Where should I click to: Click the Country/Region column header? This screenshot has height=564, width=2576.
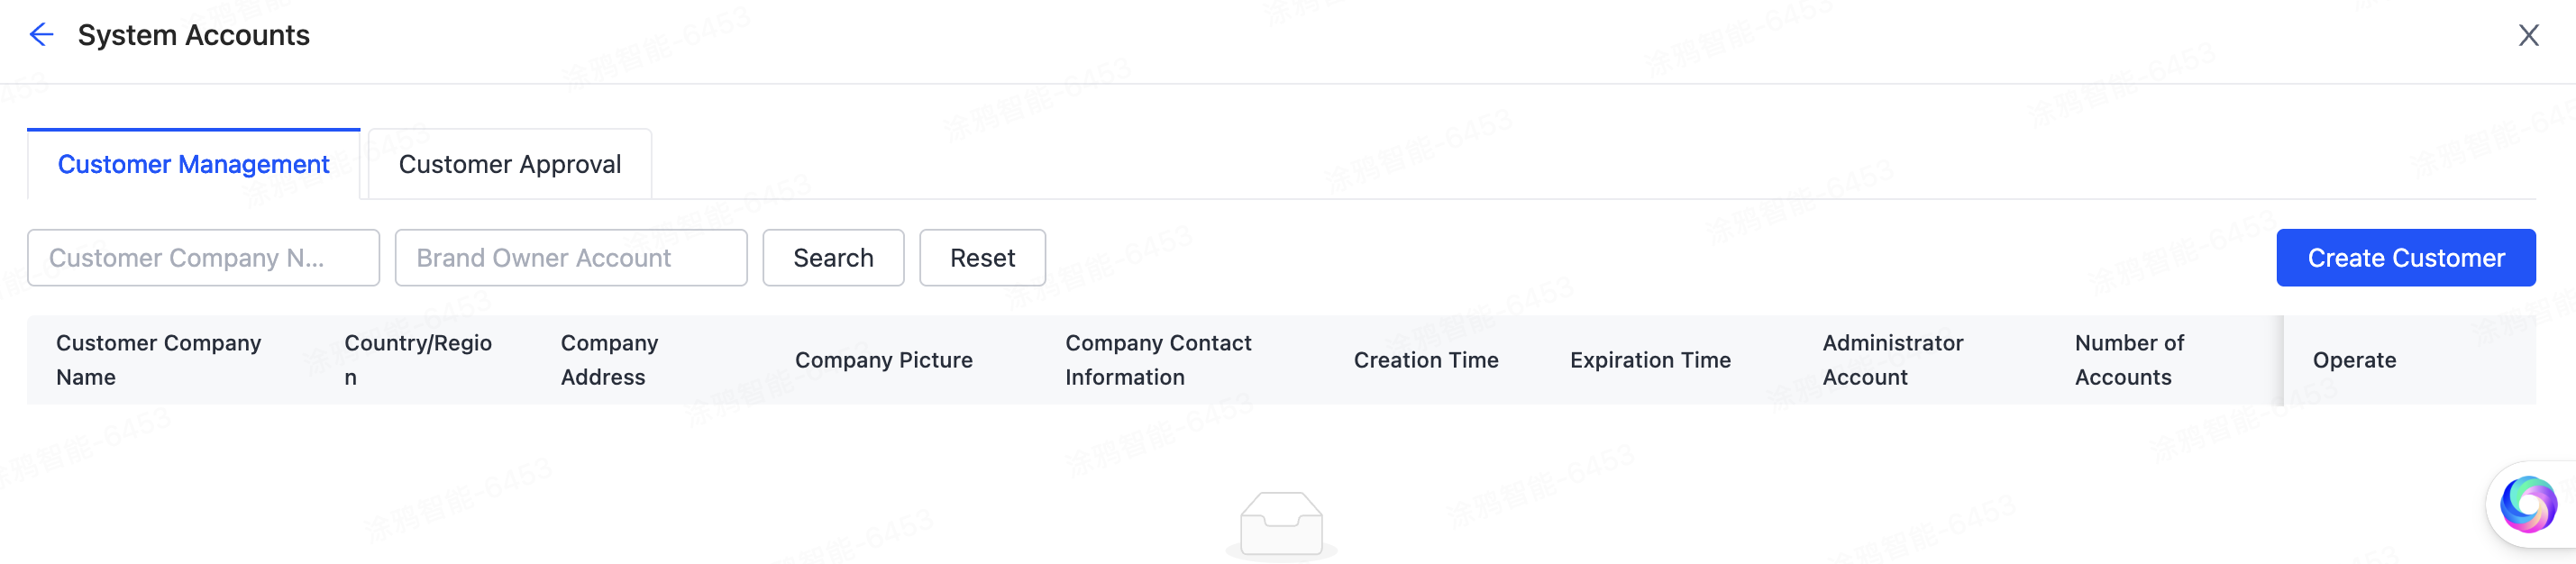pos(418,359)
